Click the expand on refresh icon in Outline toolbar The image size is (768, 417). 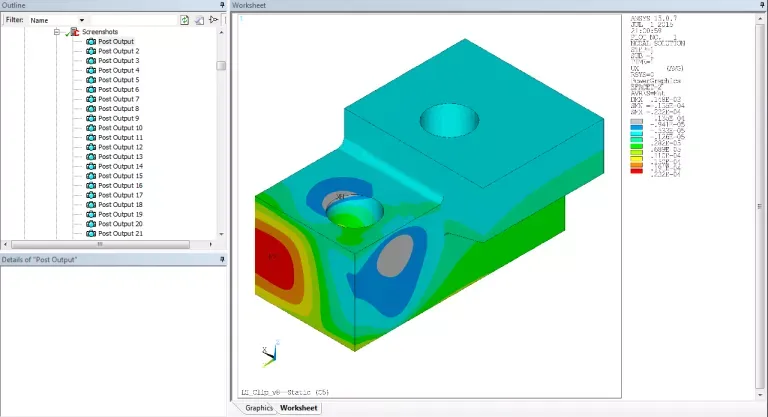click(214, 20)
